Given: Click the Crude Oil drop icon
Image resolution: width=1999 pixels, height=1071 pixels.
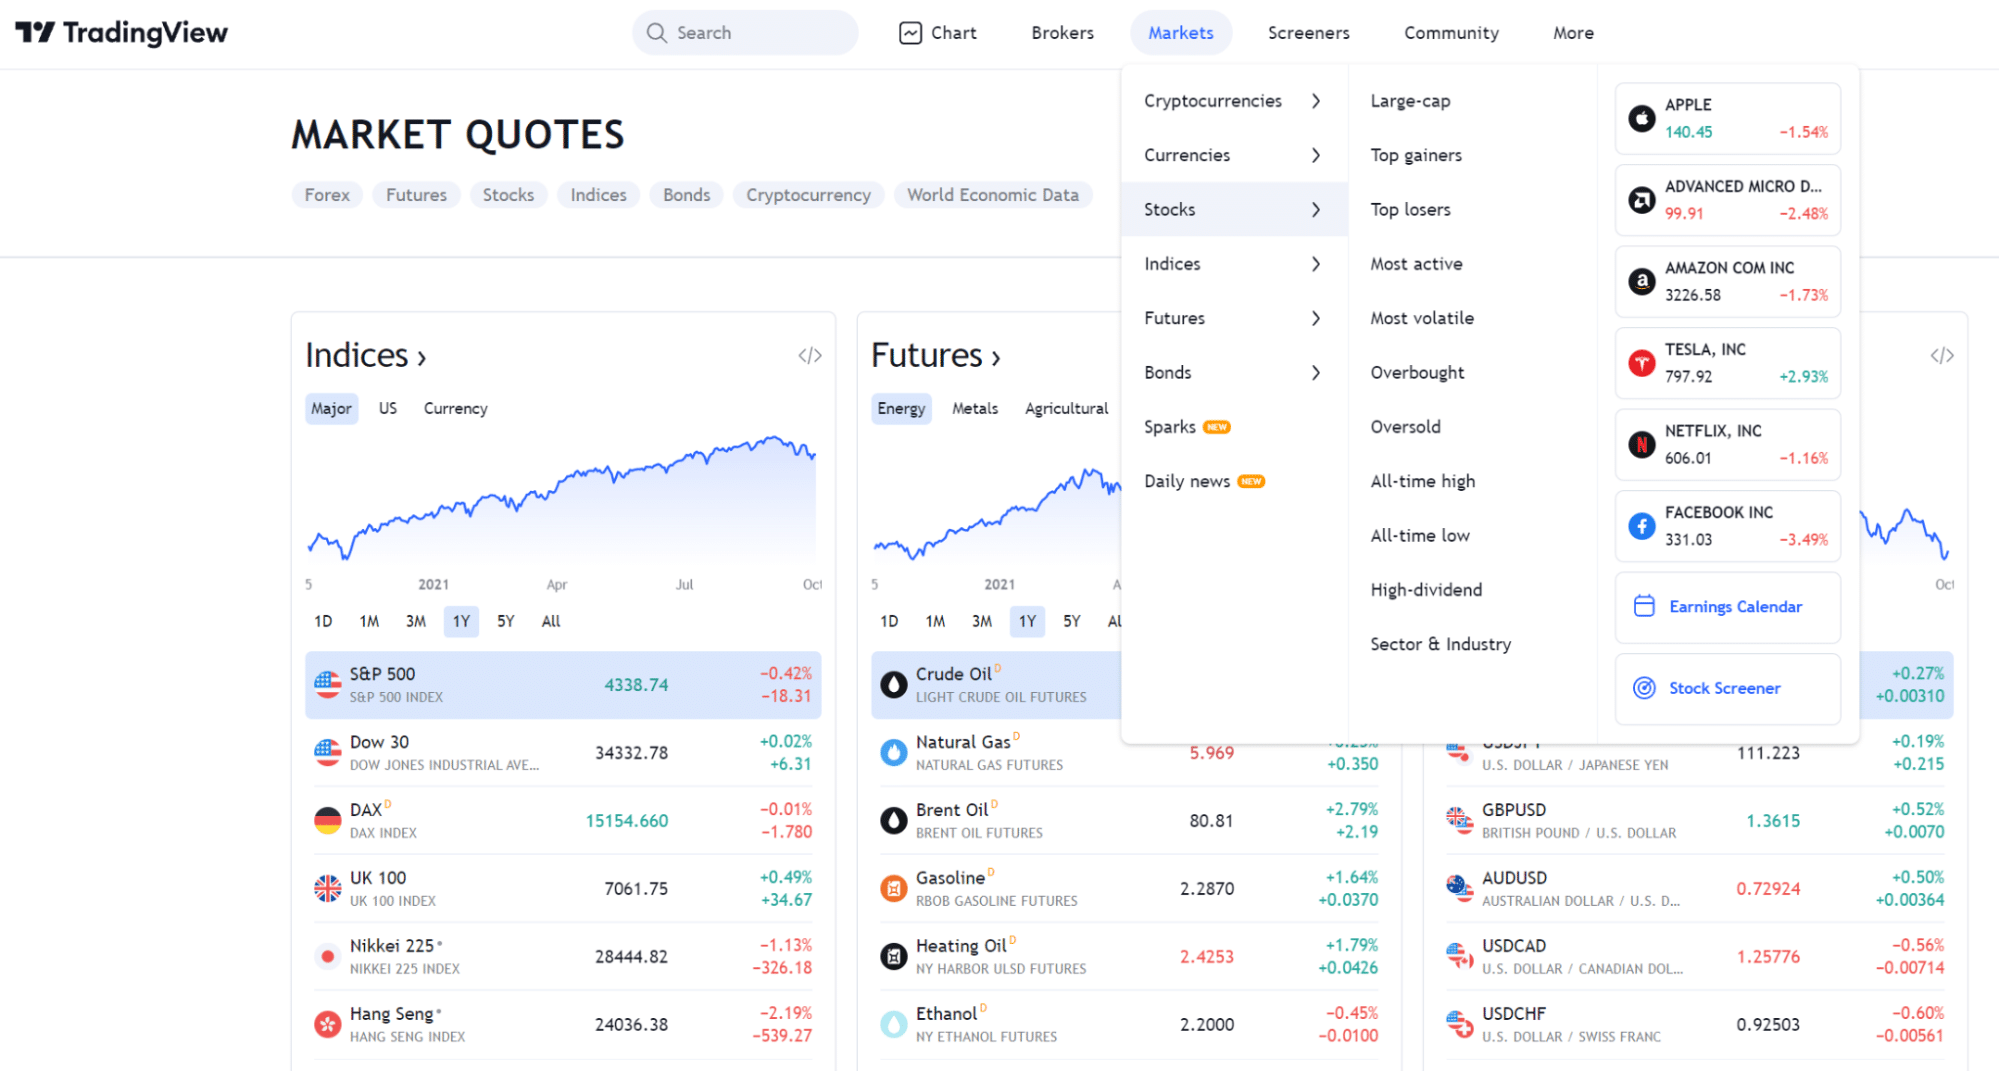Looking at the screenshot, I should pyautogui.click(x=893, y=685).
